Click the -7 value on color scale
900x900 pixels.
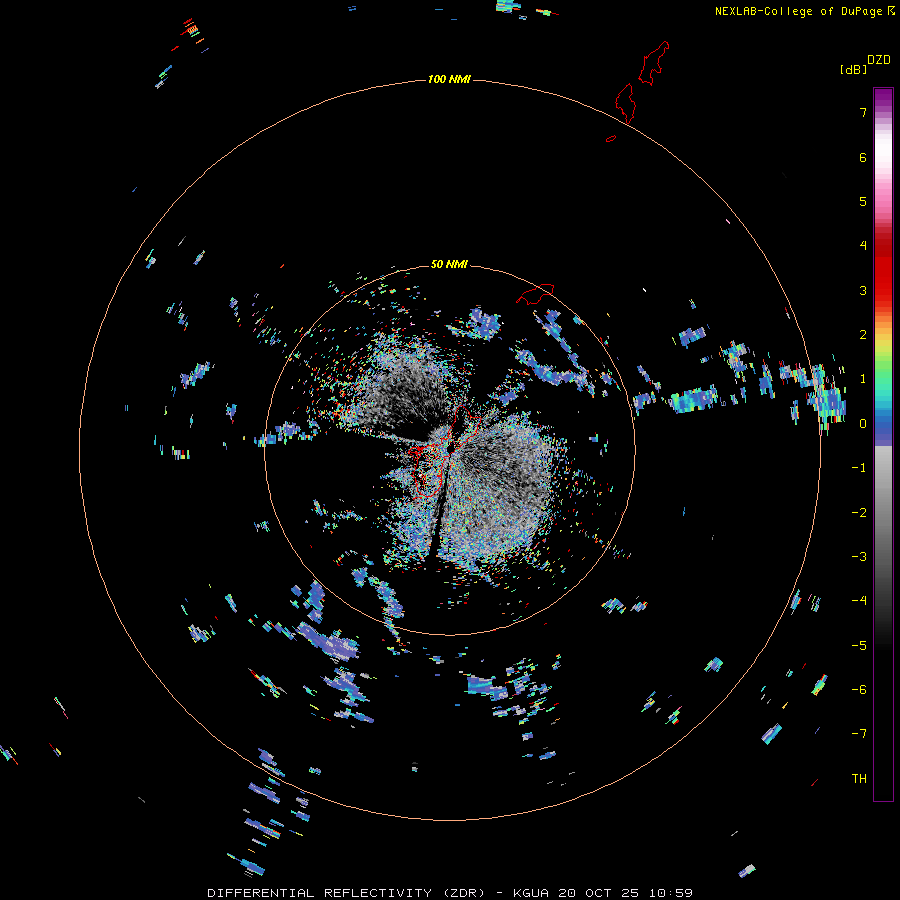(x=859, y=734)
